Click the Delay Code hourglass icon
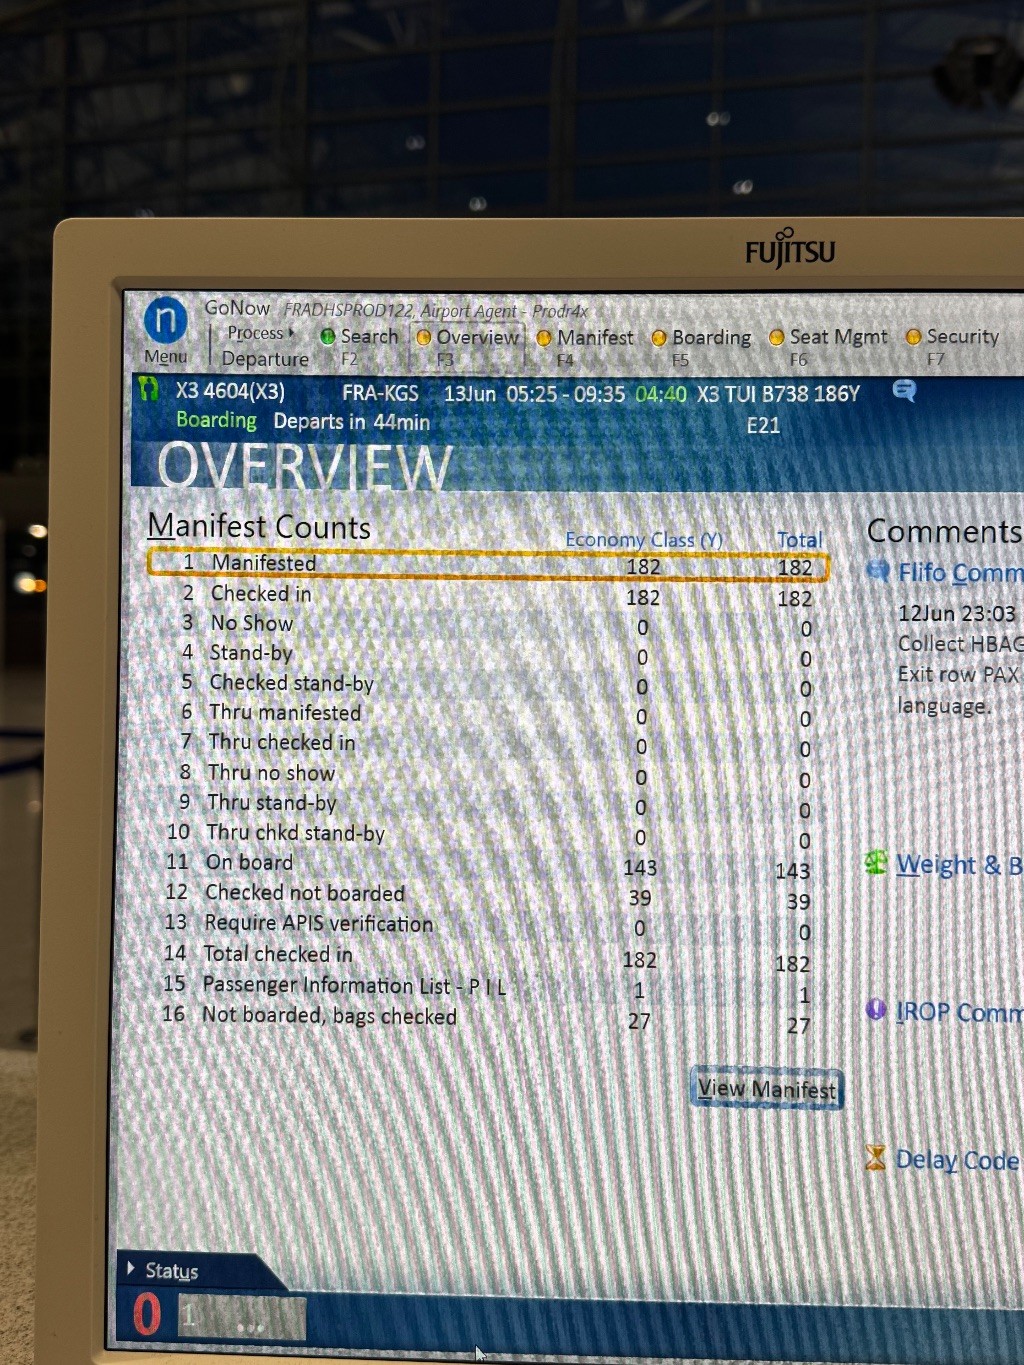Screen dimensions: 1024x1365 tap(875, 1158)
